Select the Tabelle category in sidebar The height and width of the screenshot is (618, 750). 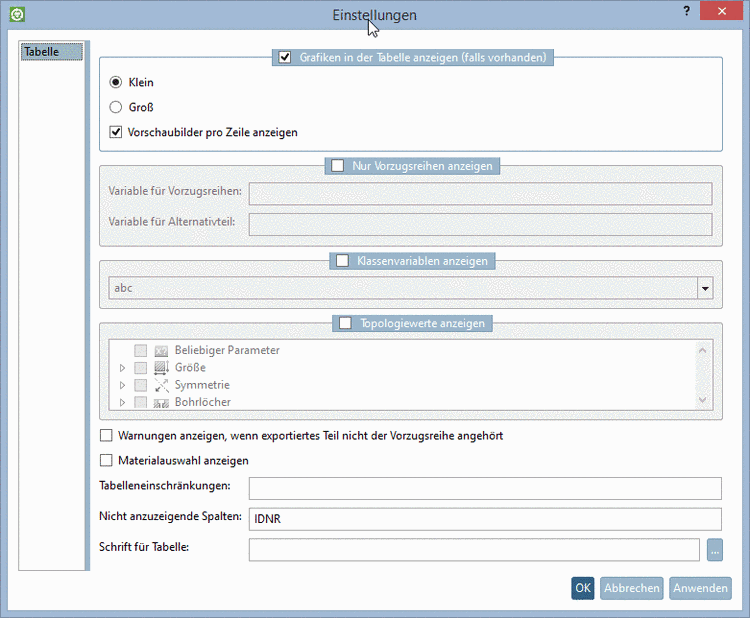(x=52, y=52)
